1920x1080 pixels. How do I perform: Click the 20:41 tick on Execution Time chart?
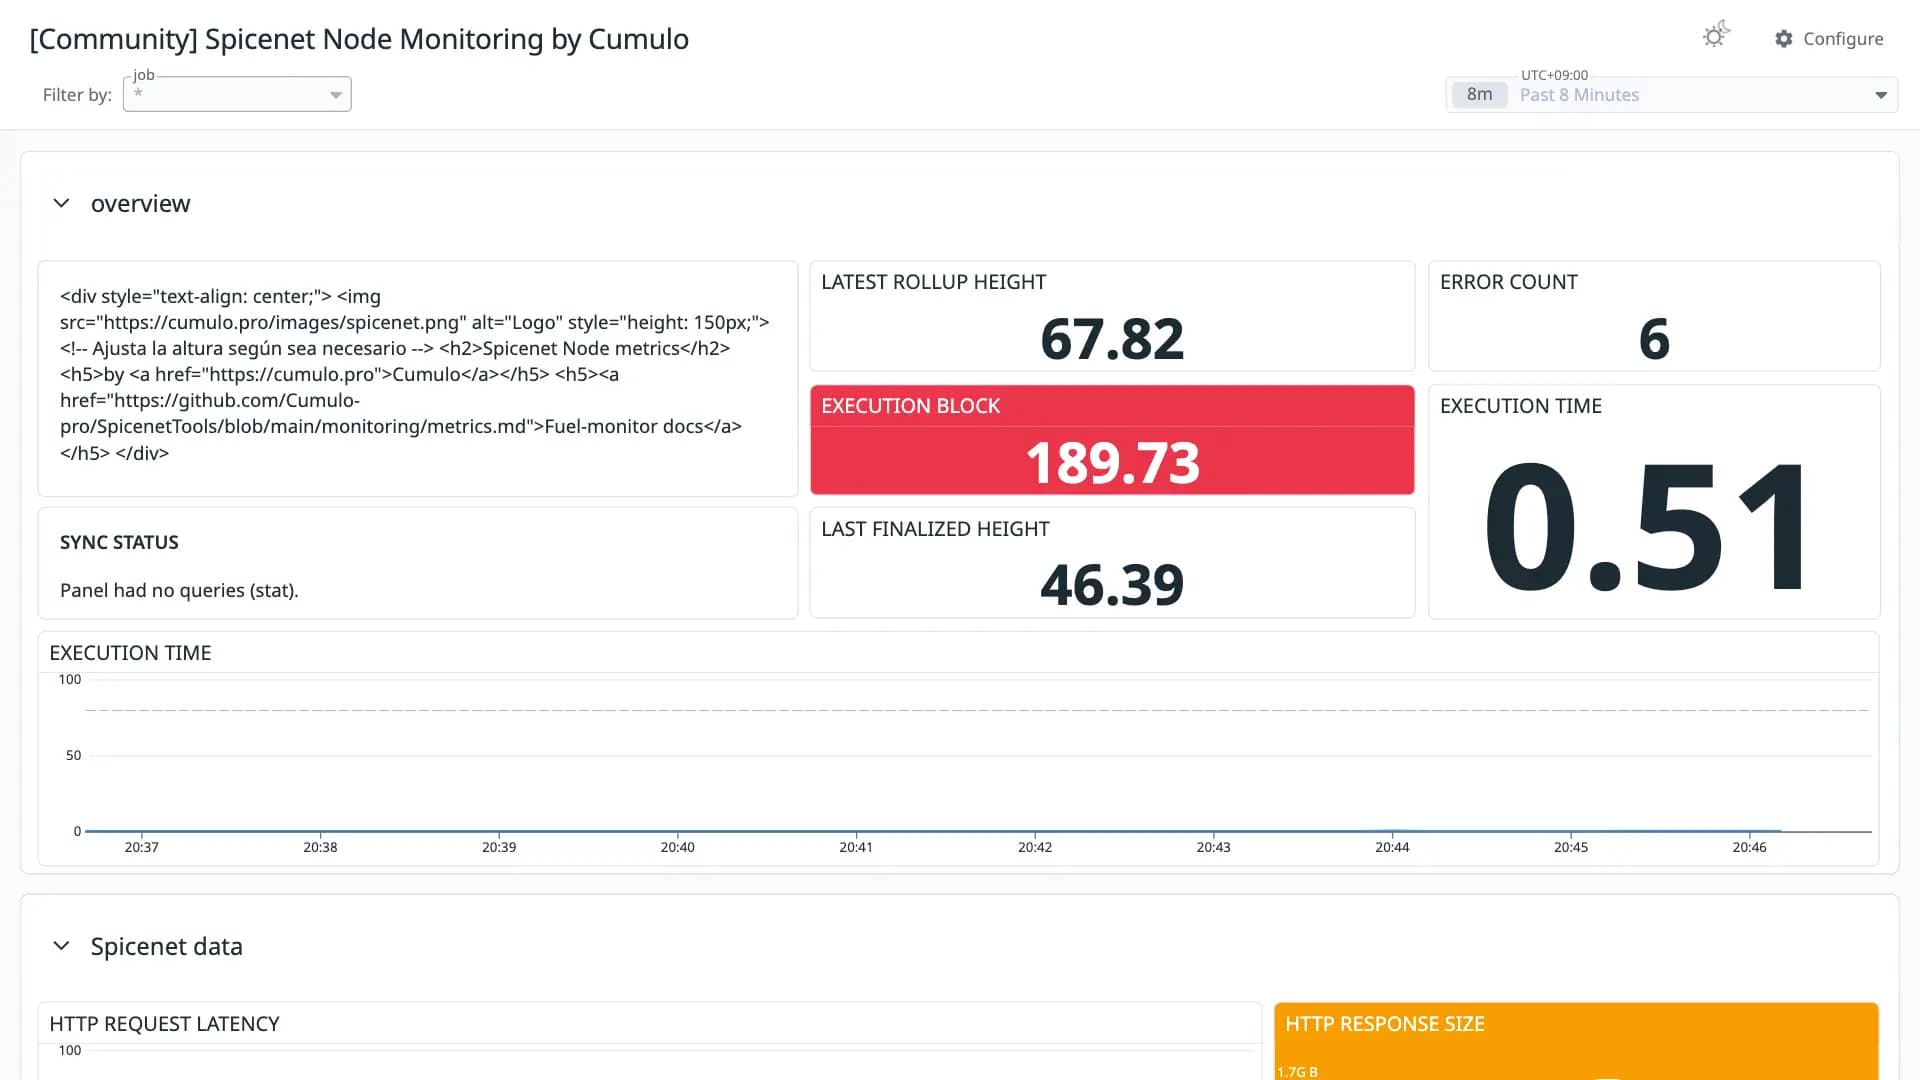[856, 847]
